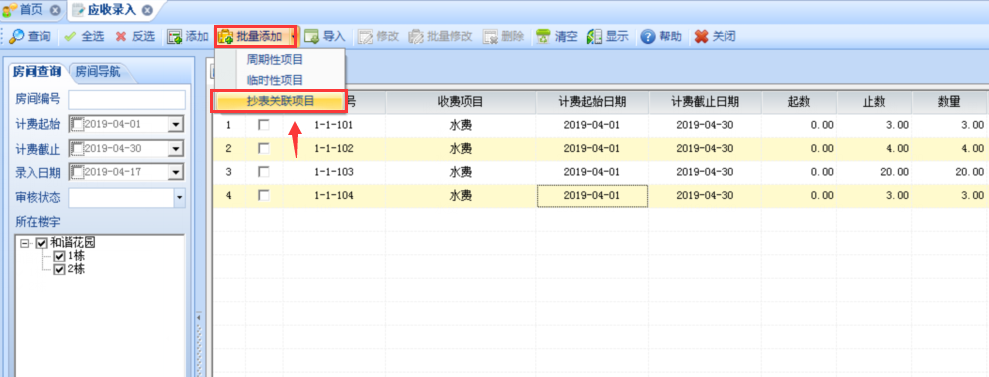Image resolution: width=989 pixels, height=377 pixels.
Task: Click the 批量添加 batch add button
Action: [252, 37]
